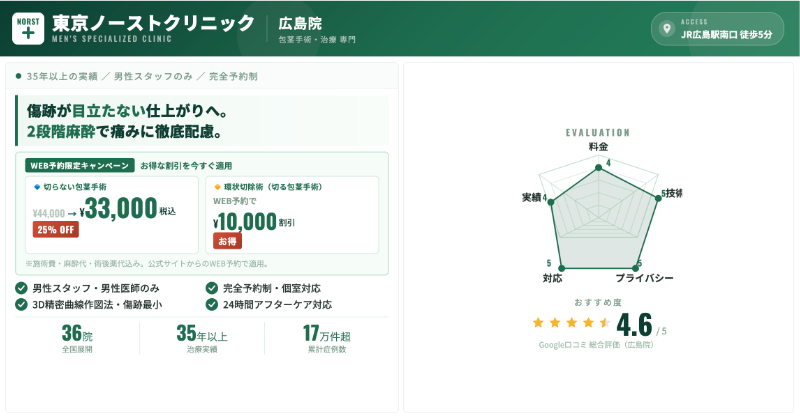
Task: Click the checkmark for 24時間アフターケア対応
Action: coord(212,304)
